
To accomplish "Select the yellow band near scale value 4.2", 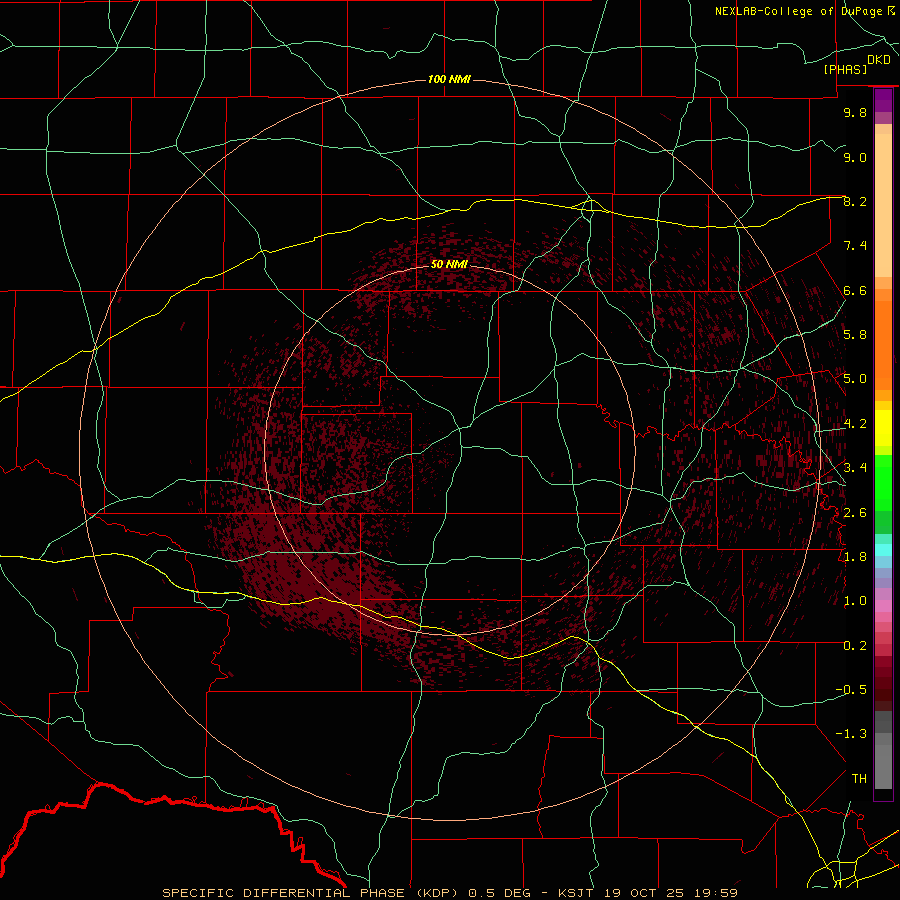I will point(883,428).
